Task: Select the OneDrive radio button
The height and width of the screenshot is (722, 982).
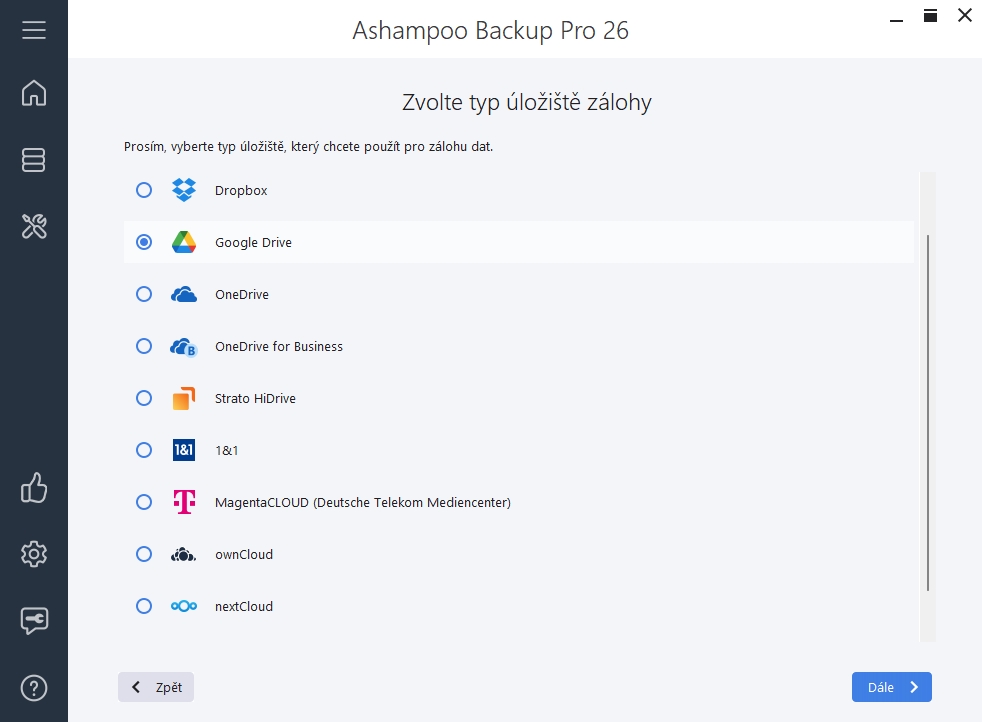Action: (144, 294)
